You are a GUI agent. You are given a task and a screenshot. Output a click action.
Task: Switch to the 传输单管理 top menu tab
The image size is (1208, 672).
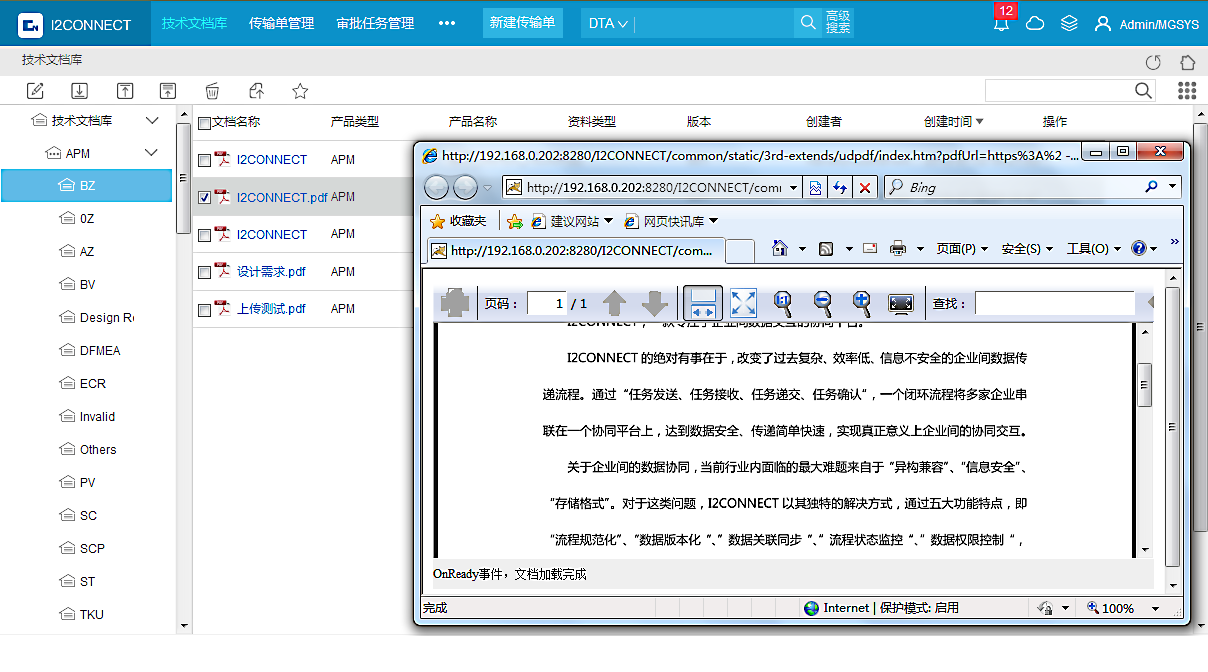coord(282,23)
